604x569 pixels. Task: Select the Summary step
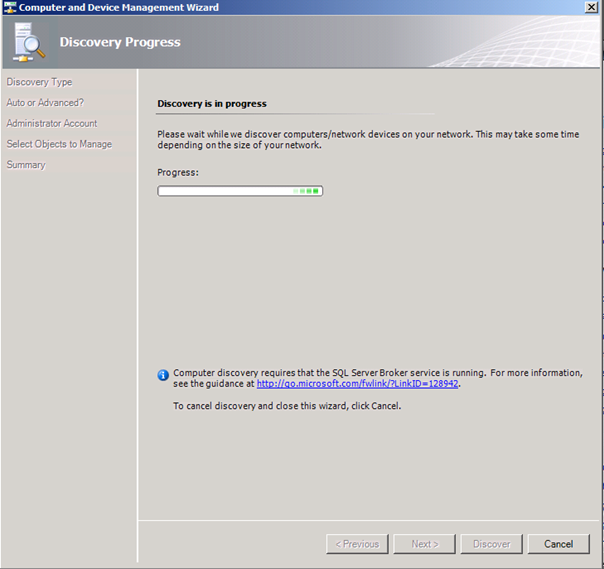[26, 164]
